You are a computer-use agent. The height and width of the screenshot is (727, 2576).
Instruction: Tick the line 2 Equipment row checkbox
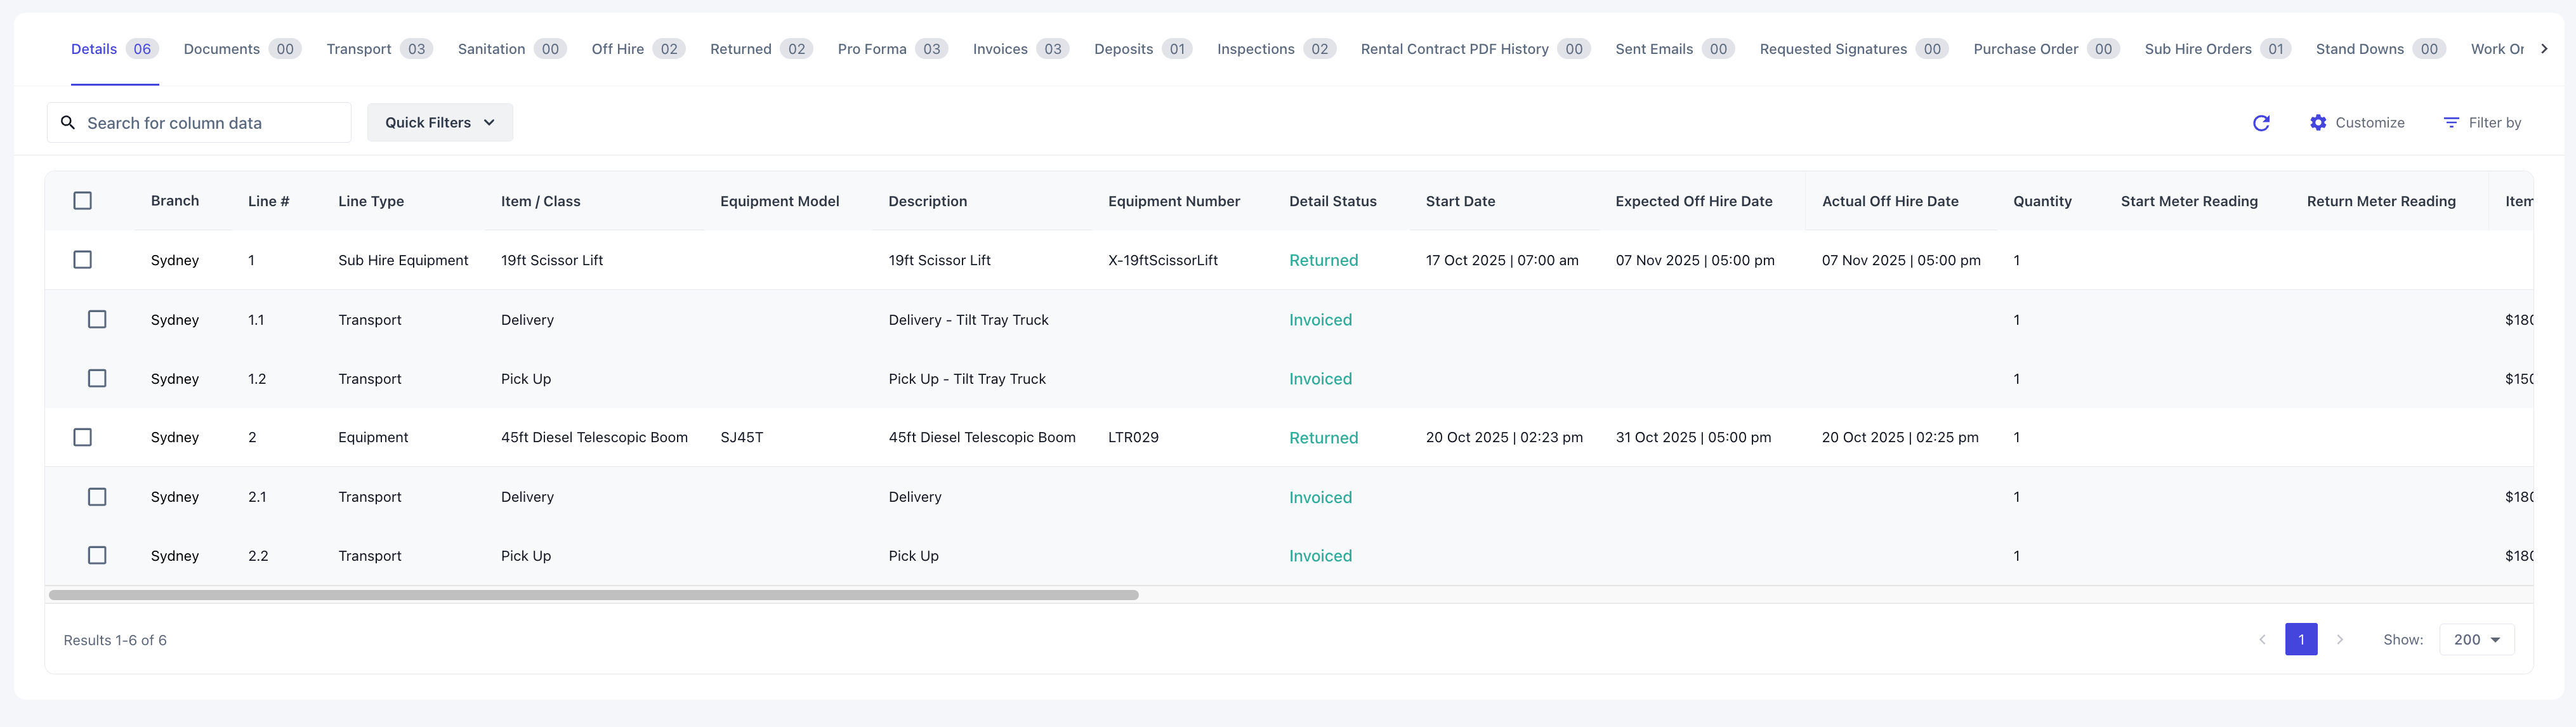click(x=83, y=437)
